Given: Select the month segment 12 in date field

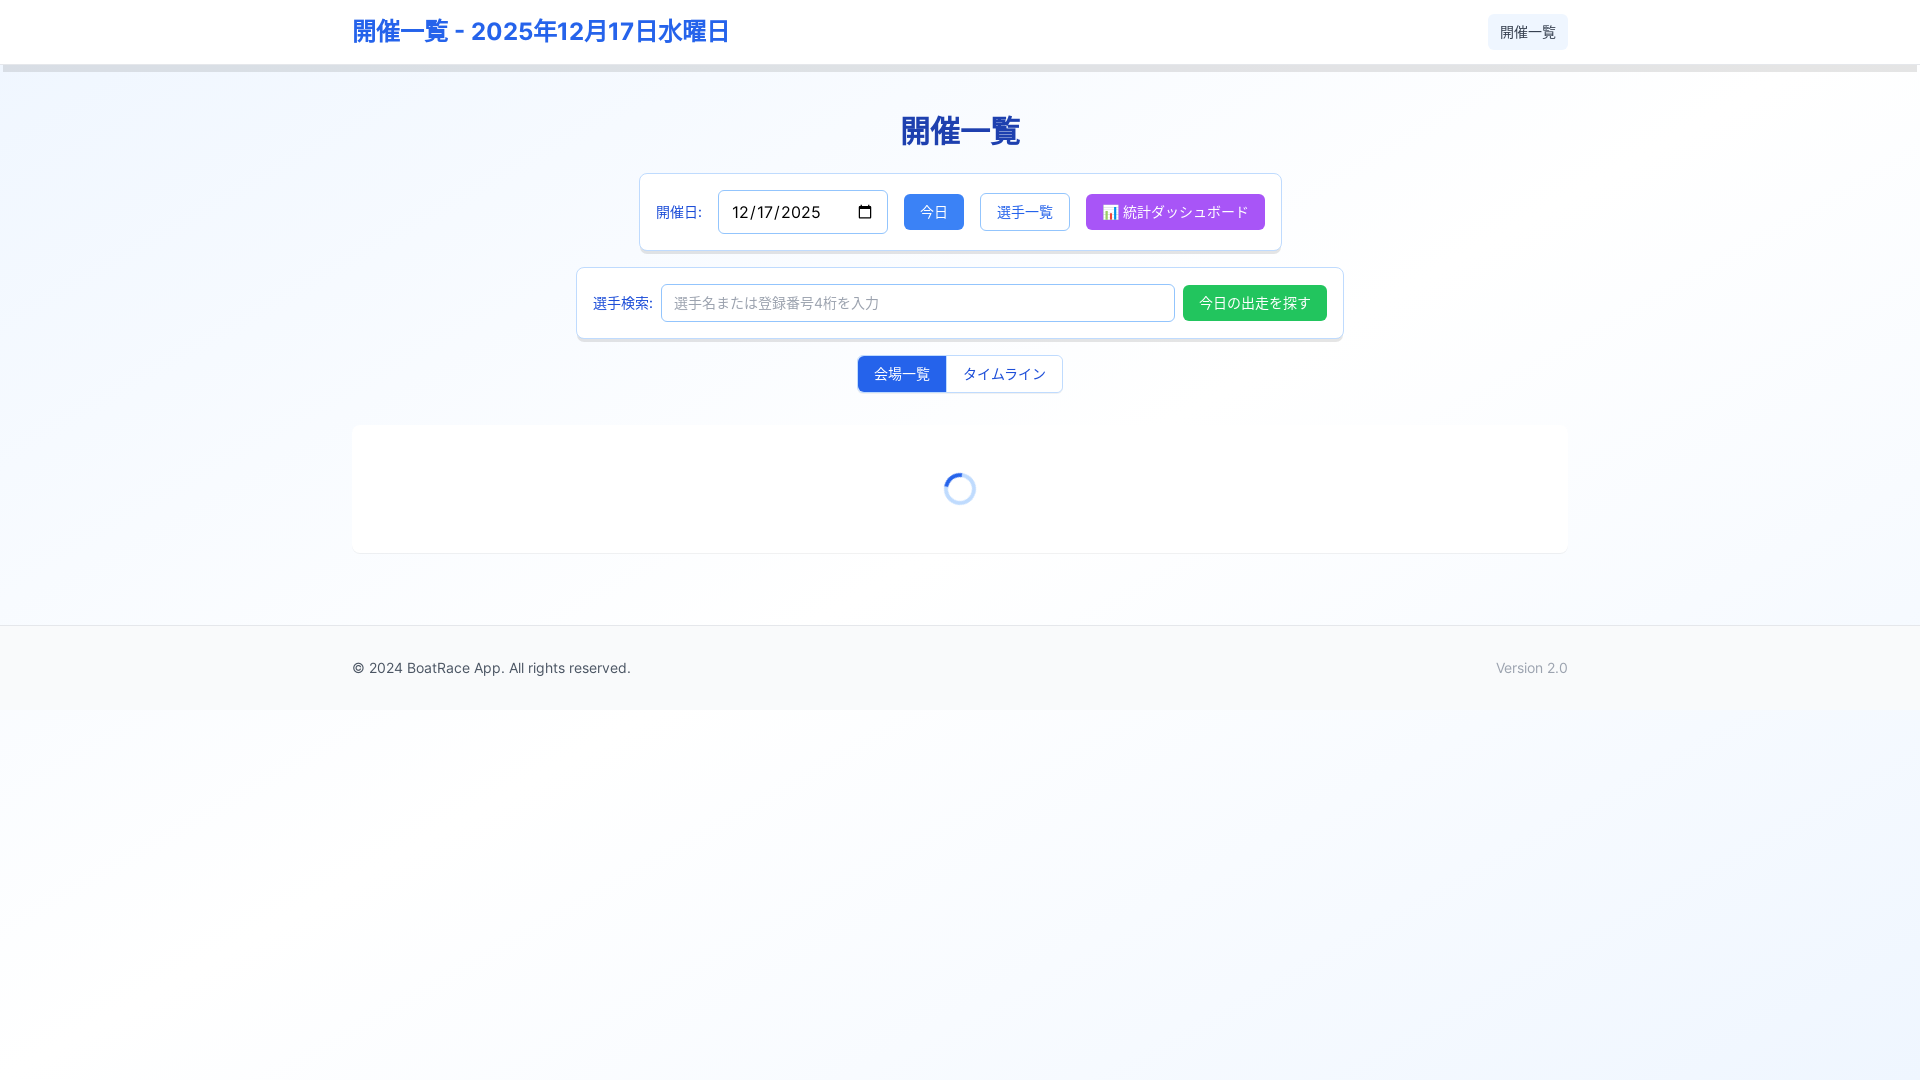Looking at the screenshot, I should [740, 212].
